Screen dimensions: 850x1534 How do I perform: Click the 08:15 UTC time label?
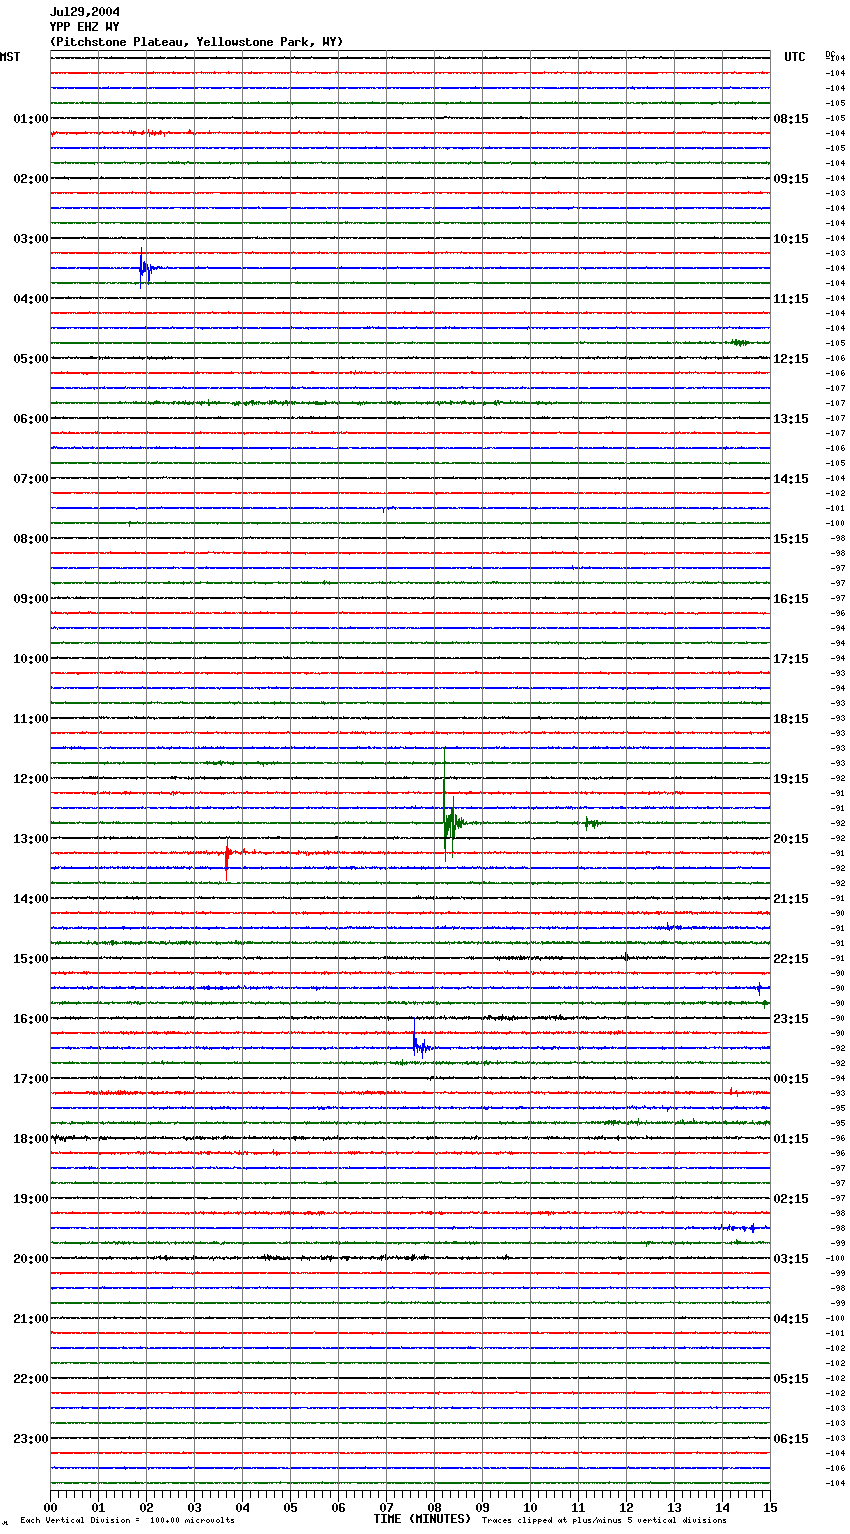click(791, 119)
